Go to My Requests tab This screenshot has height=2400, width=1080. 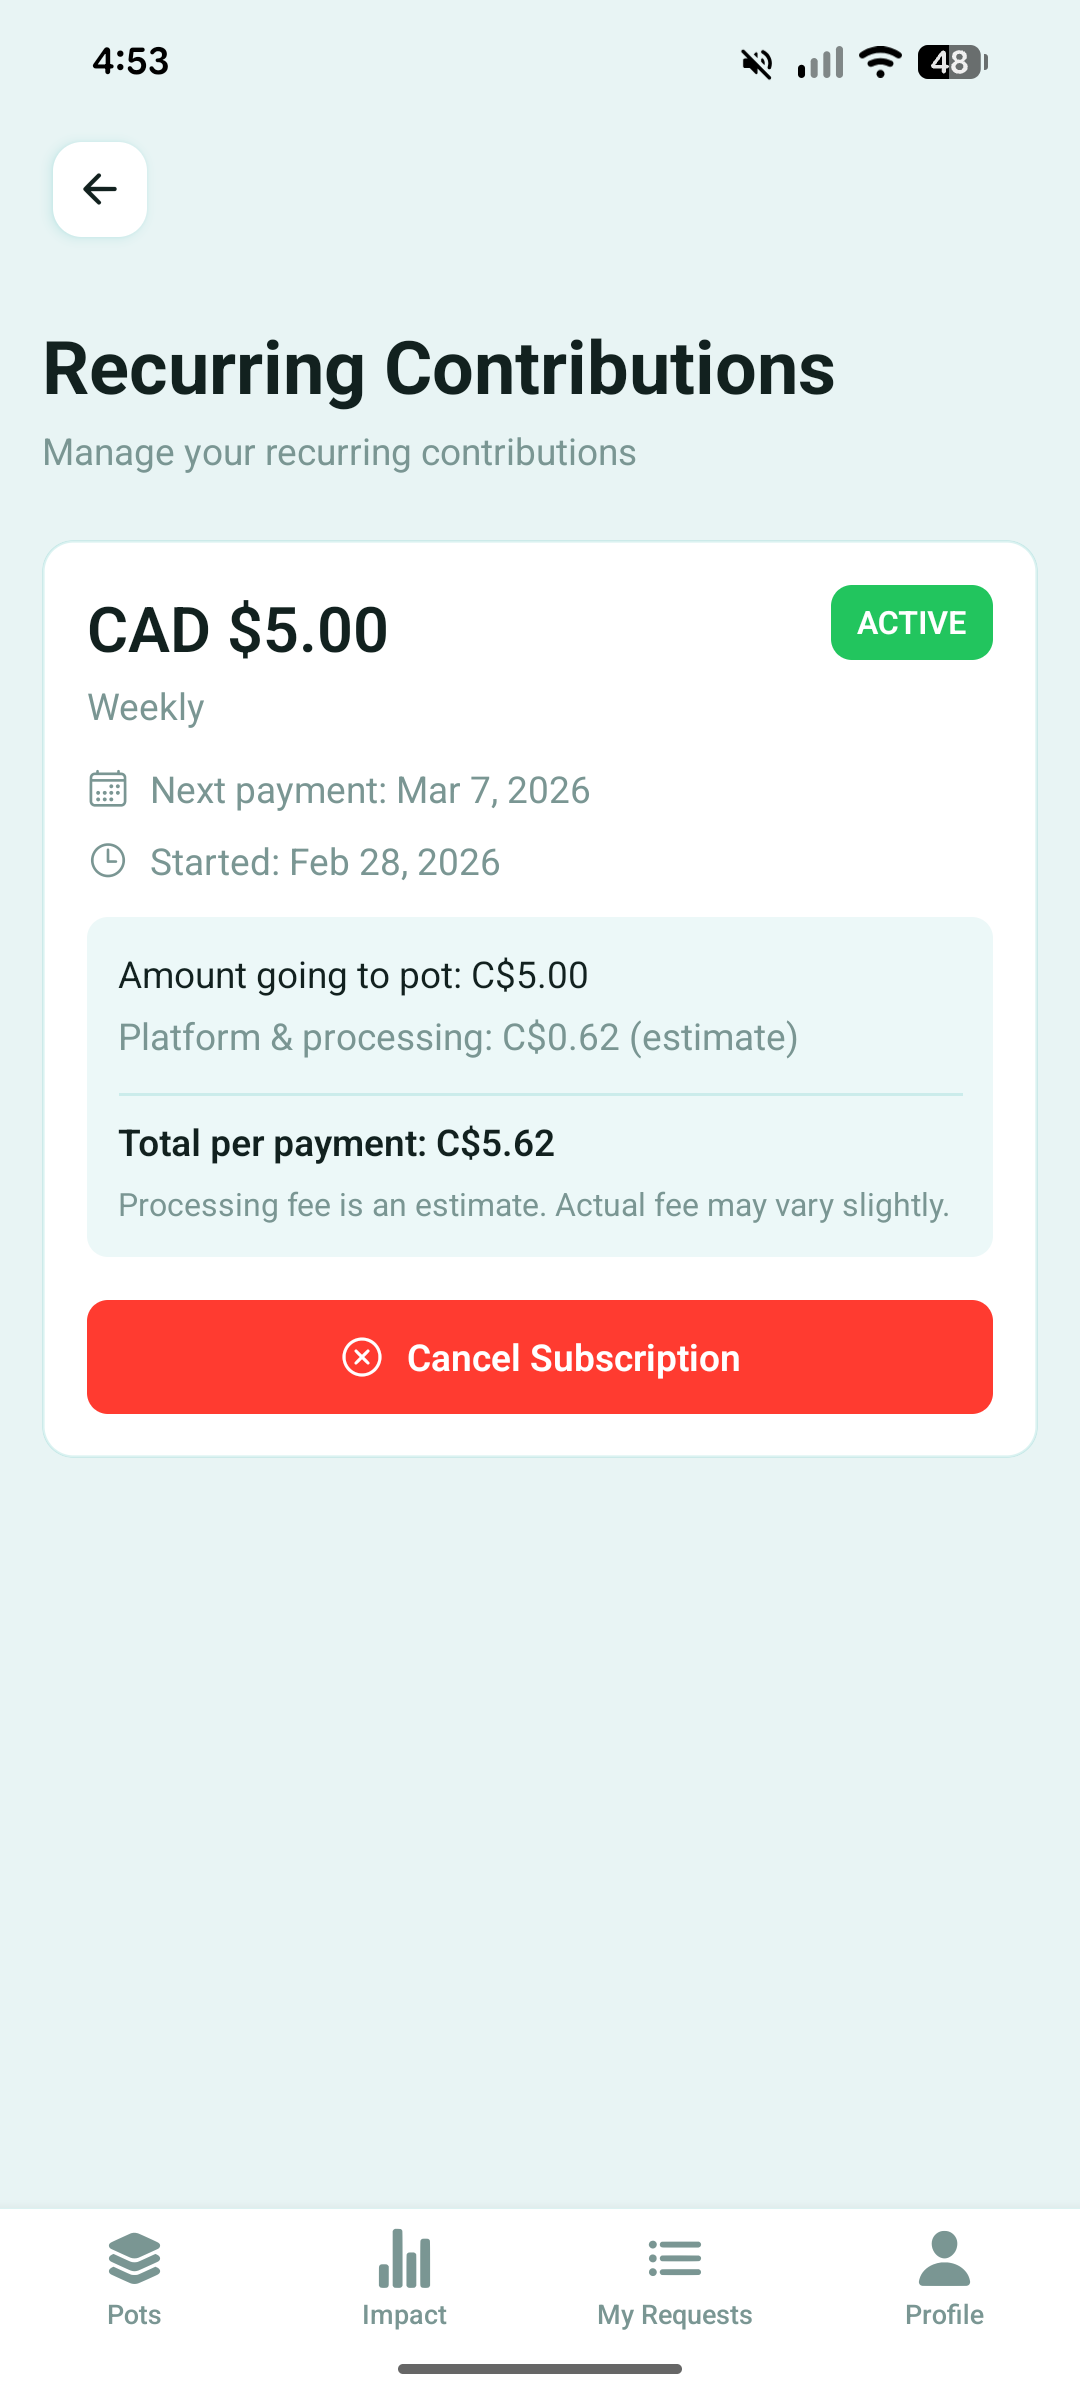(x=674, y=2279)
